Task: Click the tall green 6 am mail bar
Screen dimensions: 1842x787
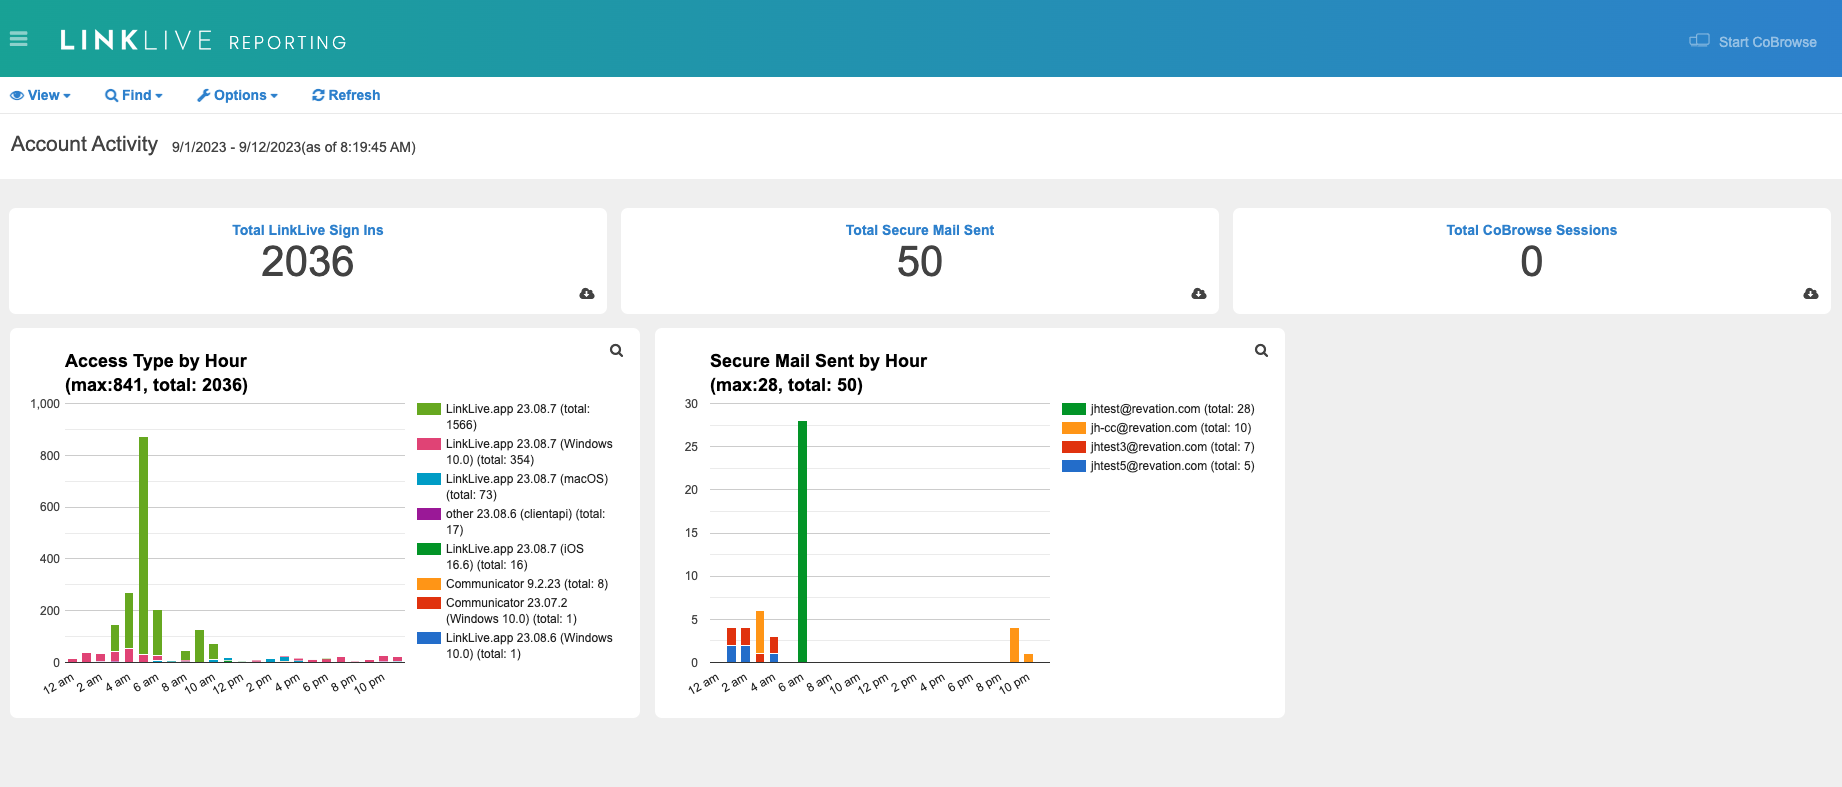Action: click(802, 540)
